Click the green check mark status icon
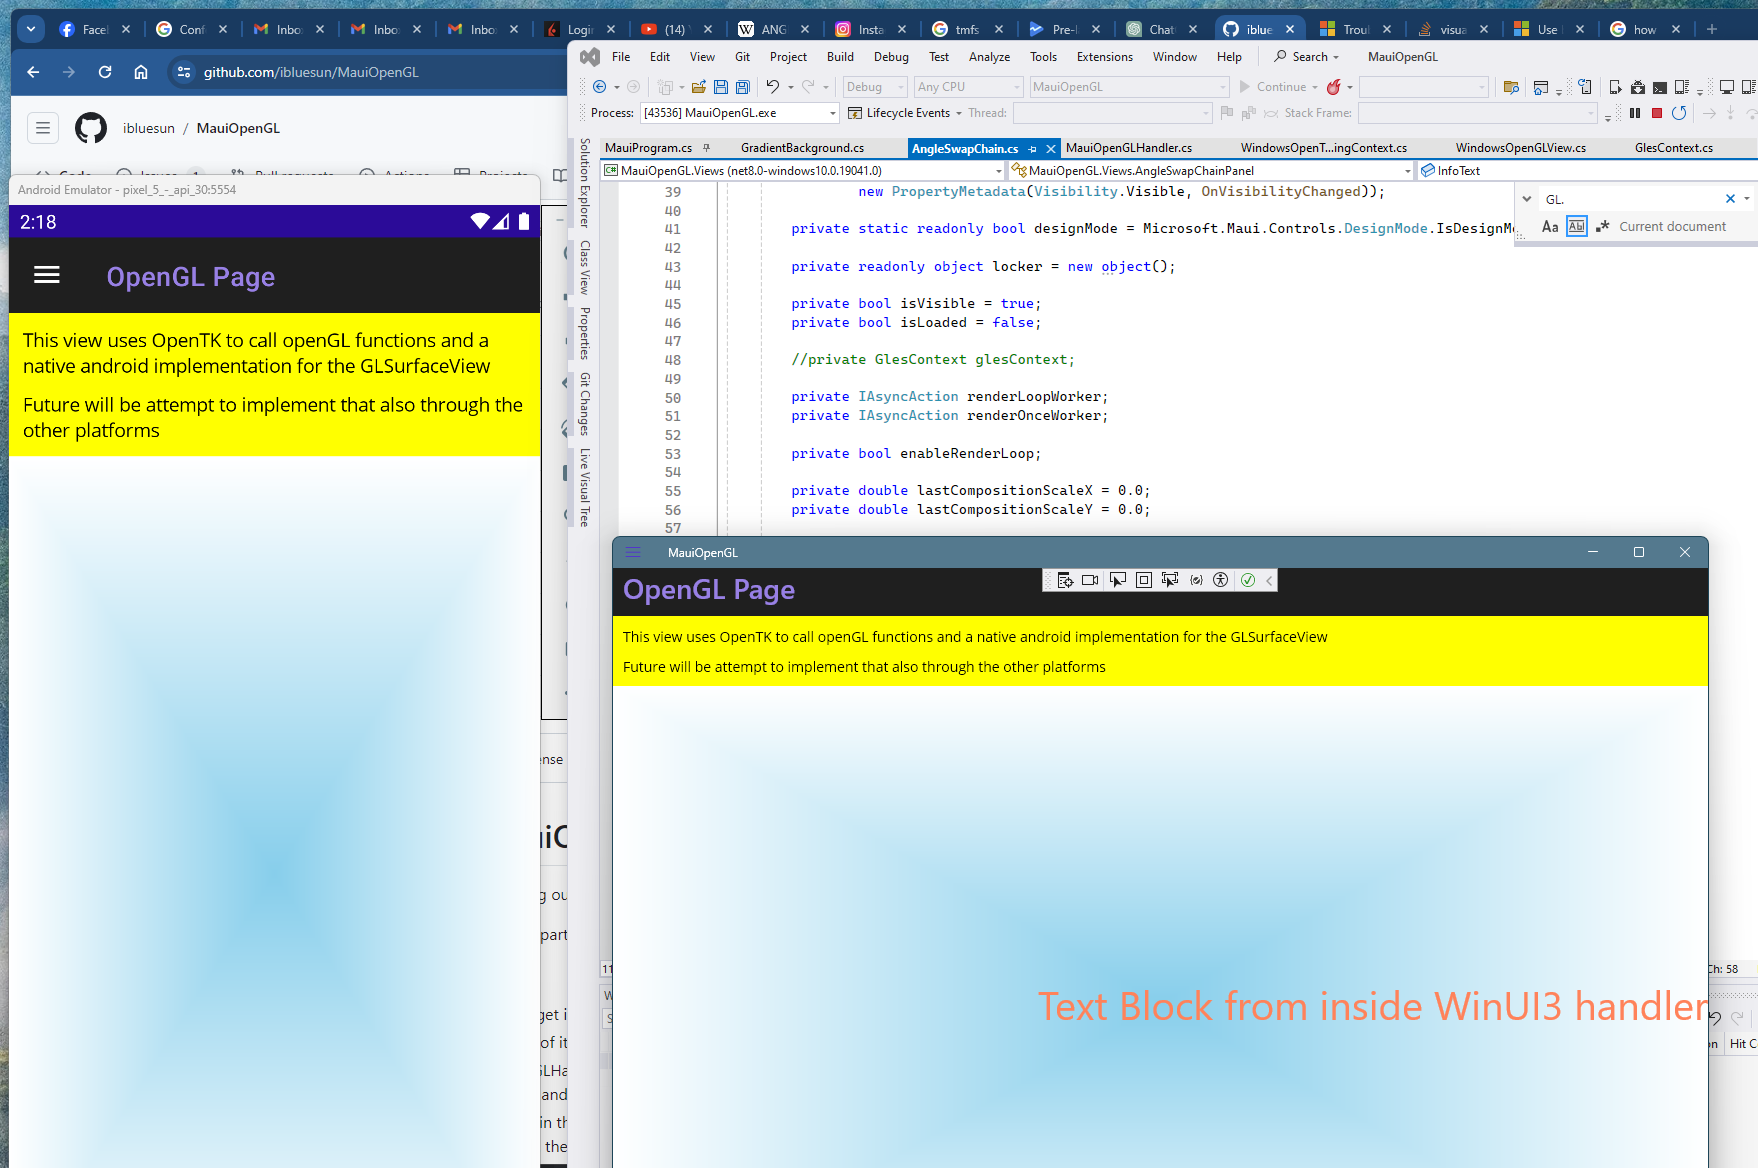This screenshot has height=1168, width=1758. [x=1248, y=580]
